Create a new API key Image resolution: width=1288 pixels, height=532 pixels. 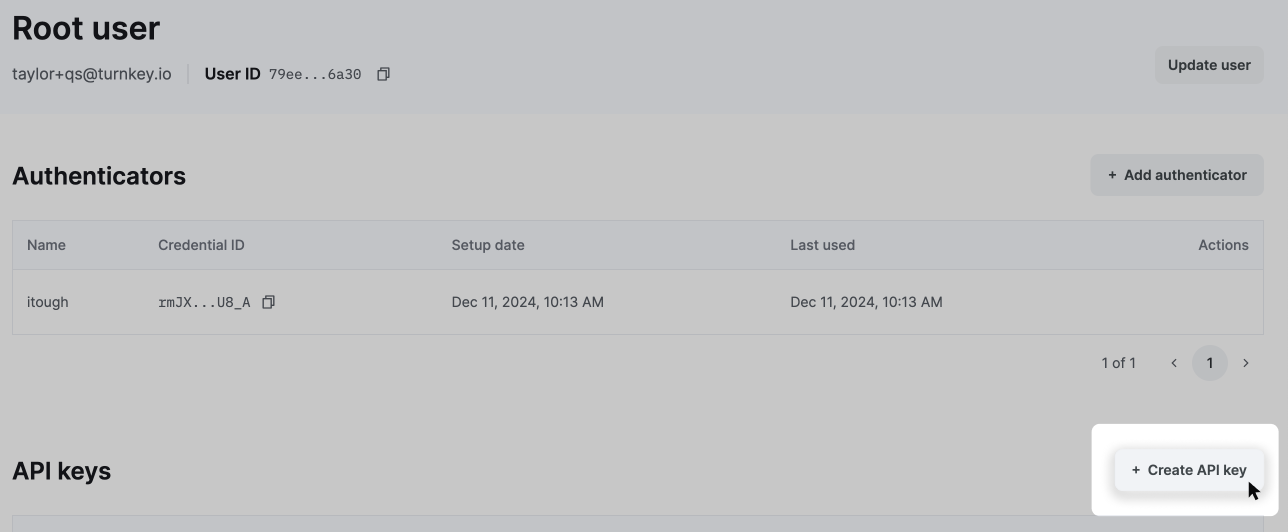1189,470
